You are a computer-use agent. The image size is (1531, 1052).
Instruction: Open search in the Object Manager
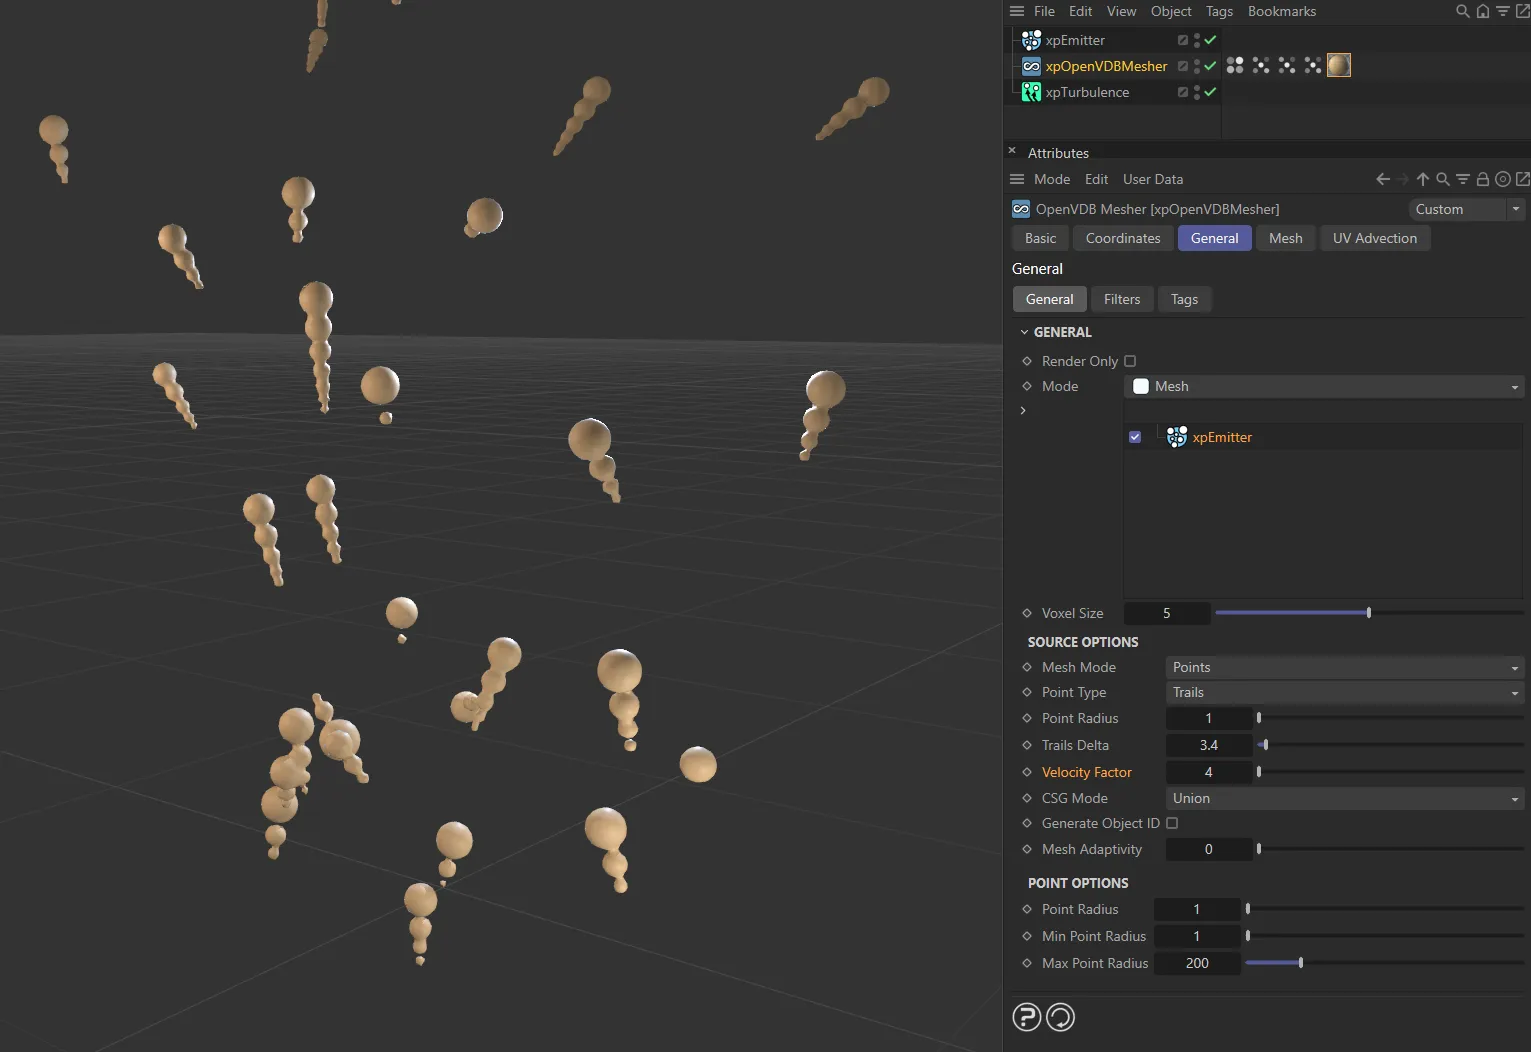1462,12
